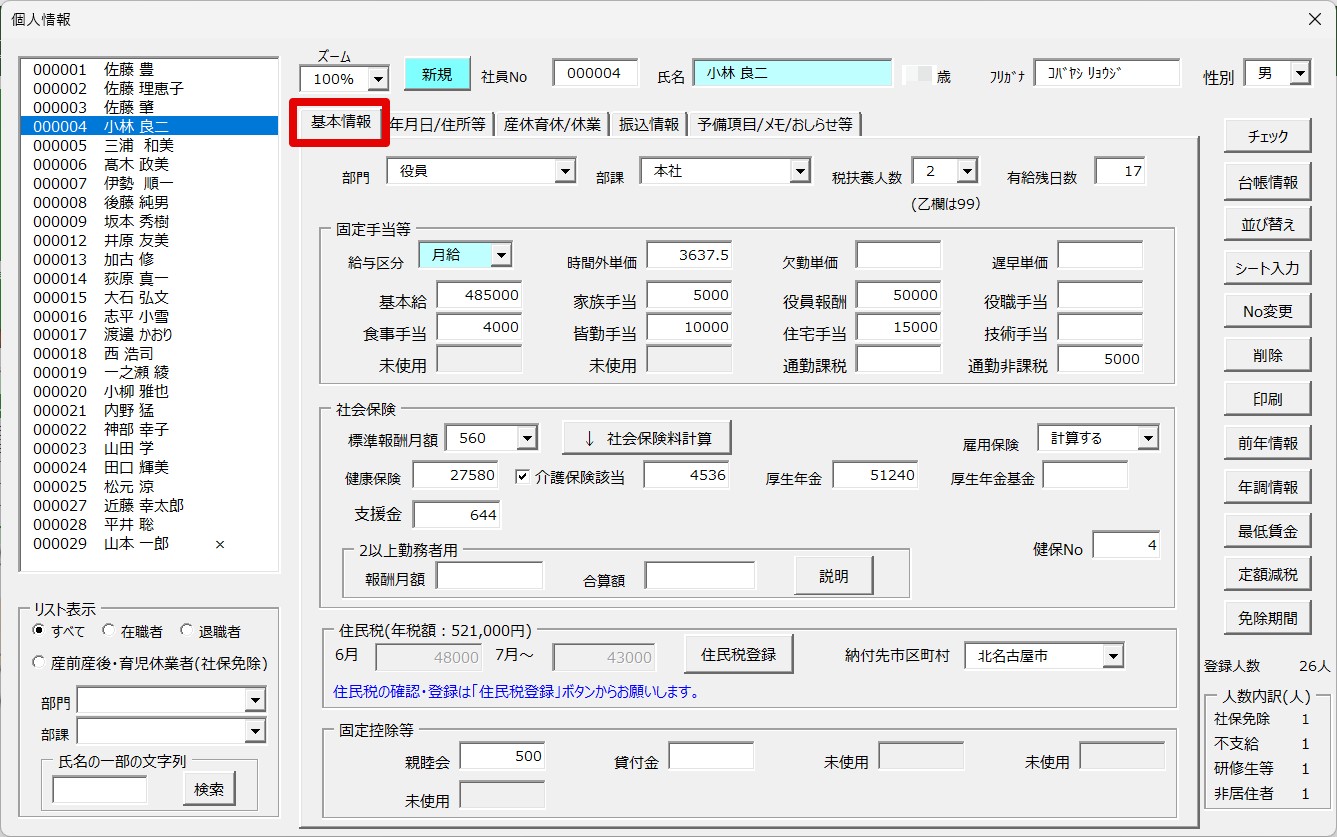Click the 新規 button
The width and height of the screenshot is (1337, 837).
[436, 75]
